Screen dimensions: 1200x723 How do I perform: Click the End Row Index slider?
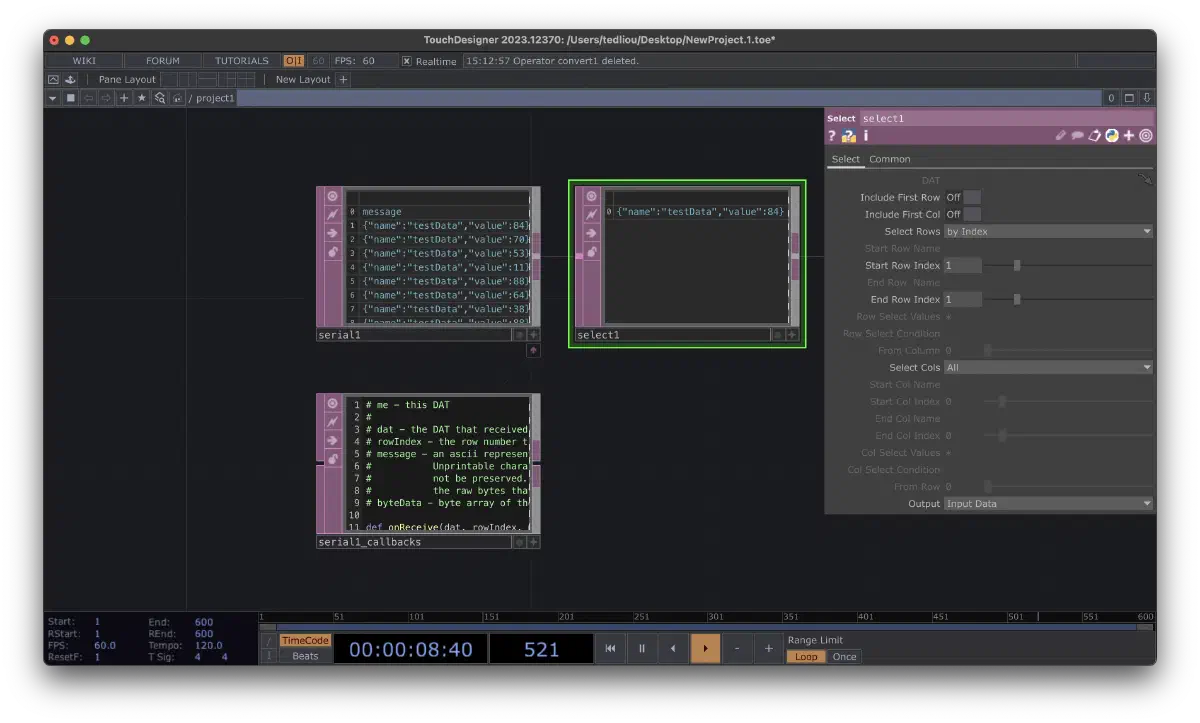(1016, 299)
